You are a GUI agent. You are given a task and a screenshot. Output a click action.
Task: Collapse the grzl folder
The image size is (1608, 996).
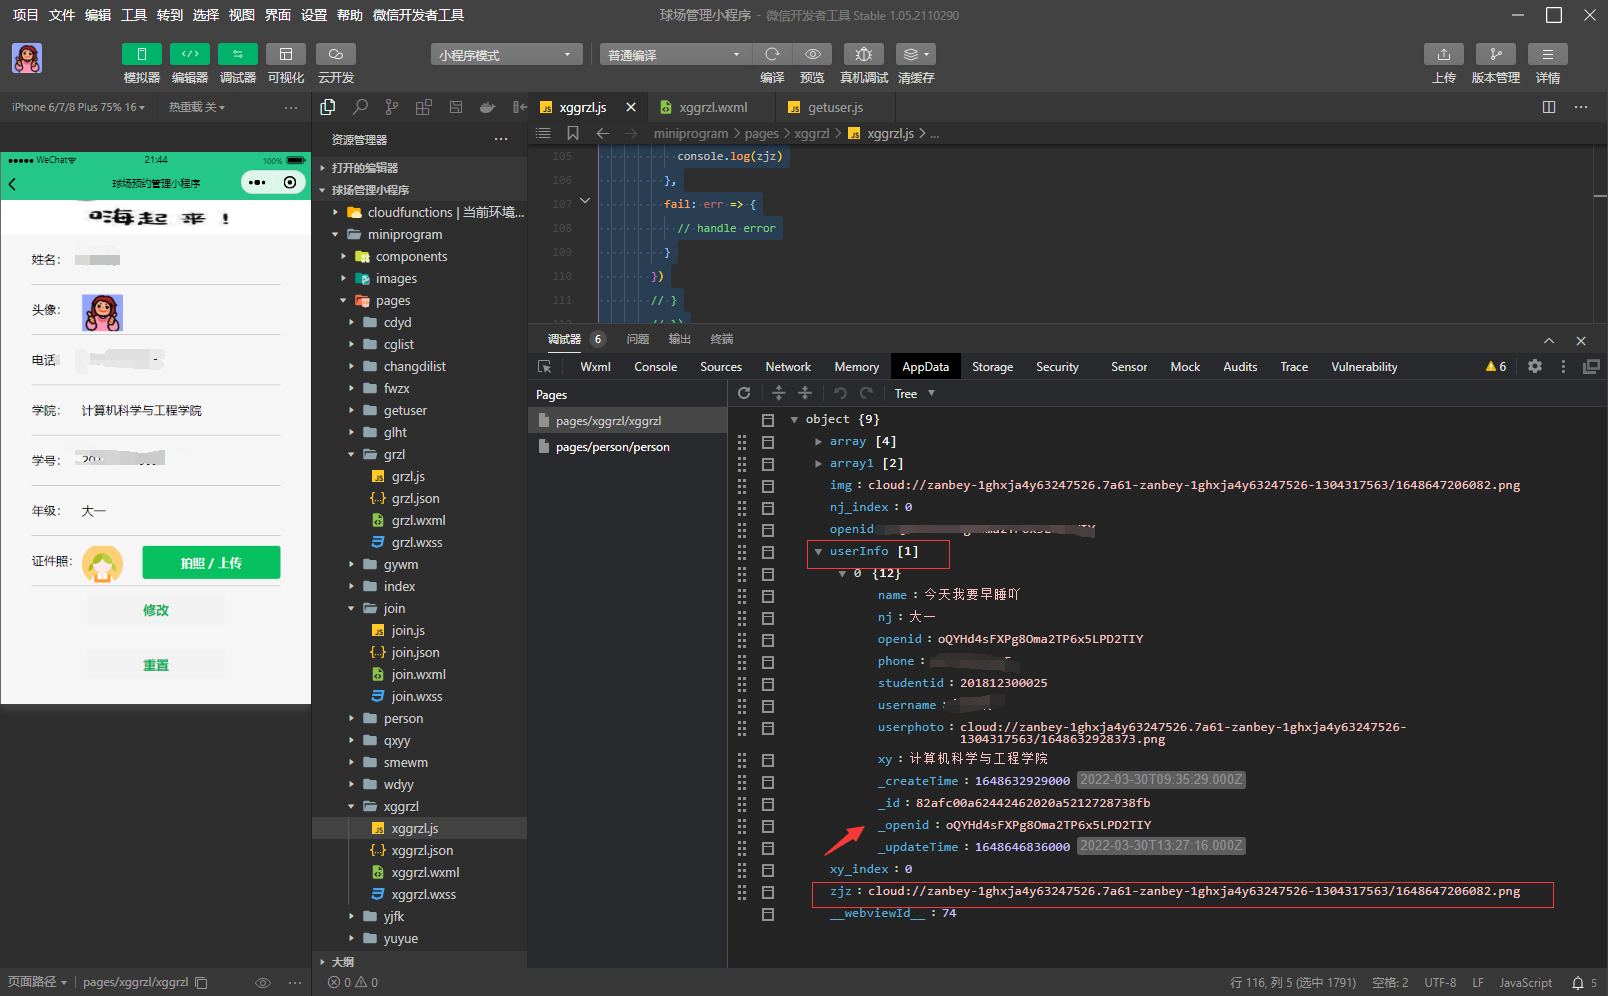tap(351, 454)
